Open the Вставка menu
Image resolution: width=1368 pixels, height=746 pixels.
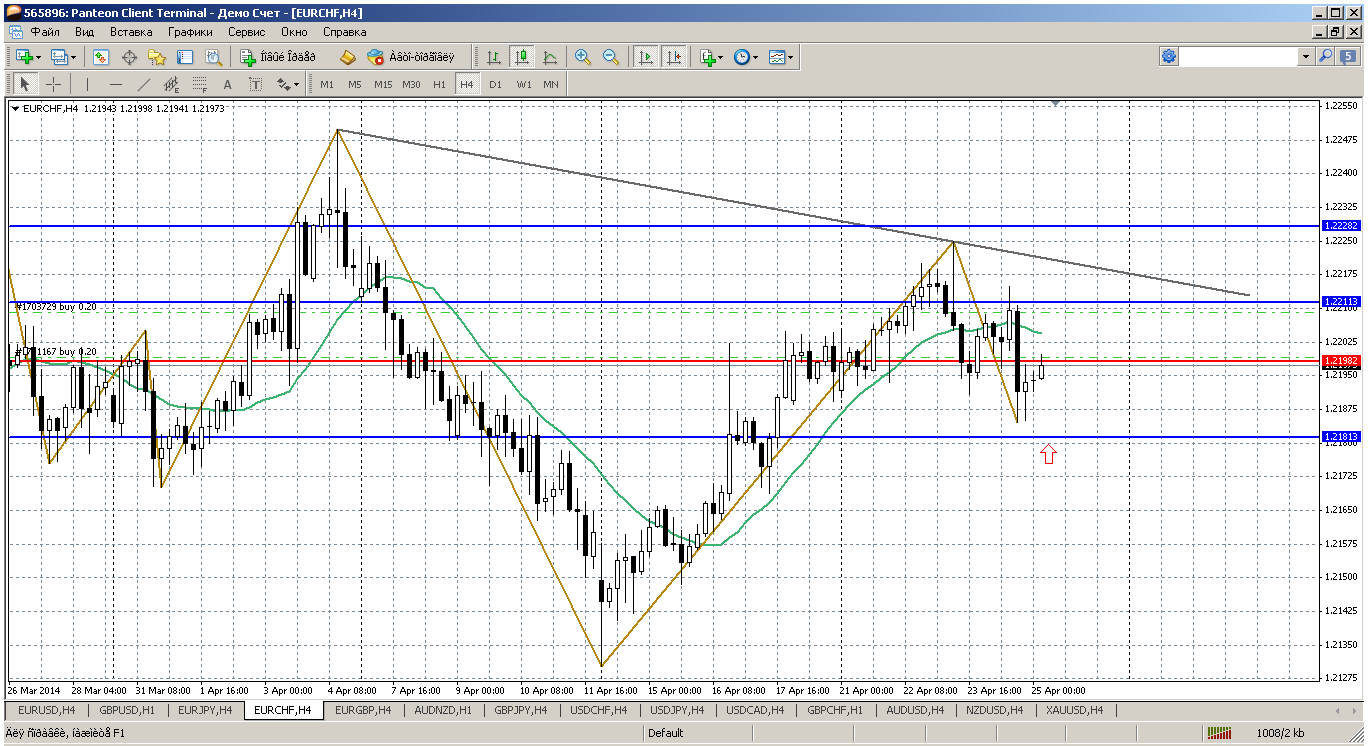point(131,32)
